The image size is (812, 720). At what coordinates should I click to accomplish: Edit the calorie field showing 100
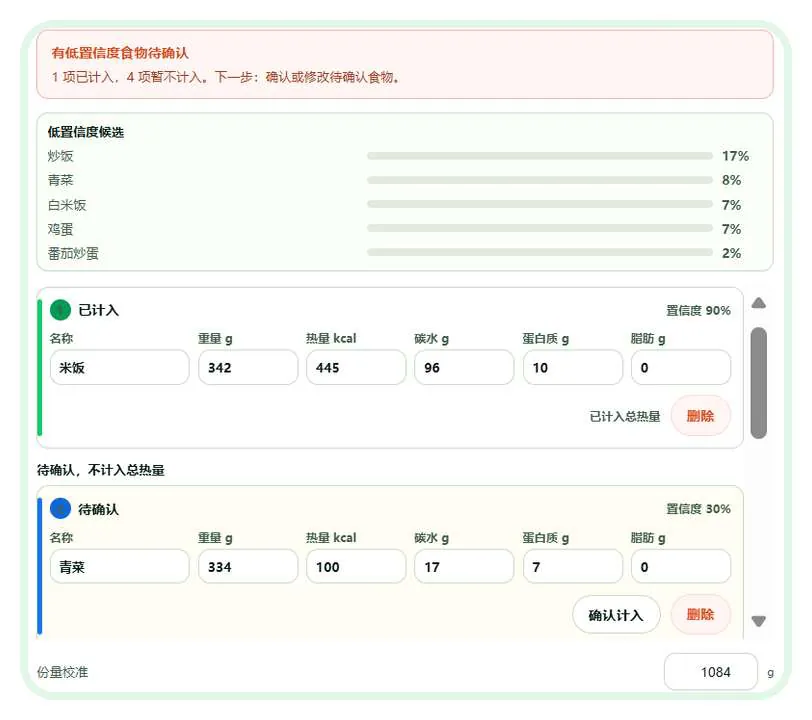click(356, 567)
